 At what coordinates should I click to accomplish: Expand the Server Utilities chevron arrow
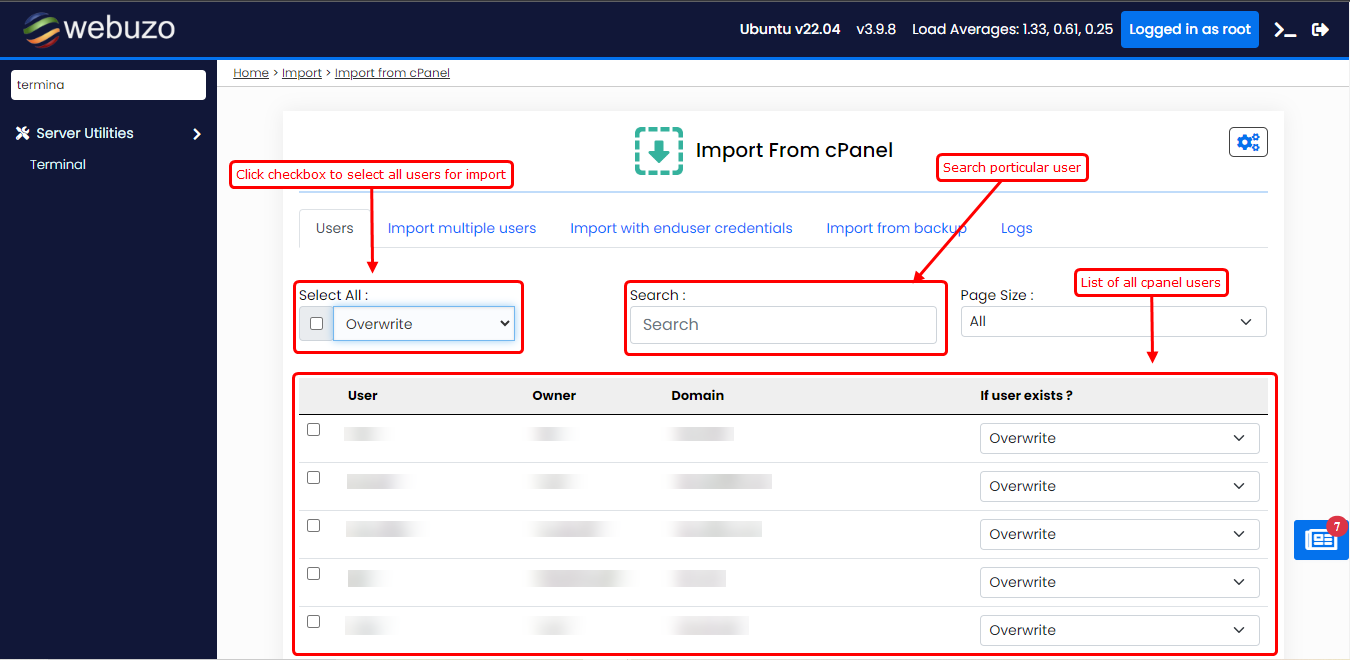[x=197, y=134]
